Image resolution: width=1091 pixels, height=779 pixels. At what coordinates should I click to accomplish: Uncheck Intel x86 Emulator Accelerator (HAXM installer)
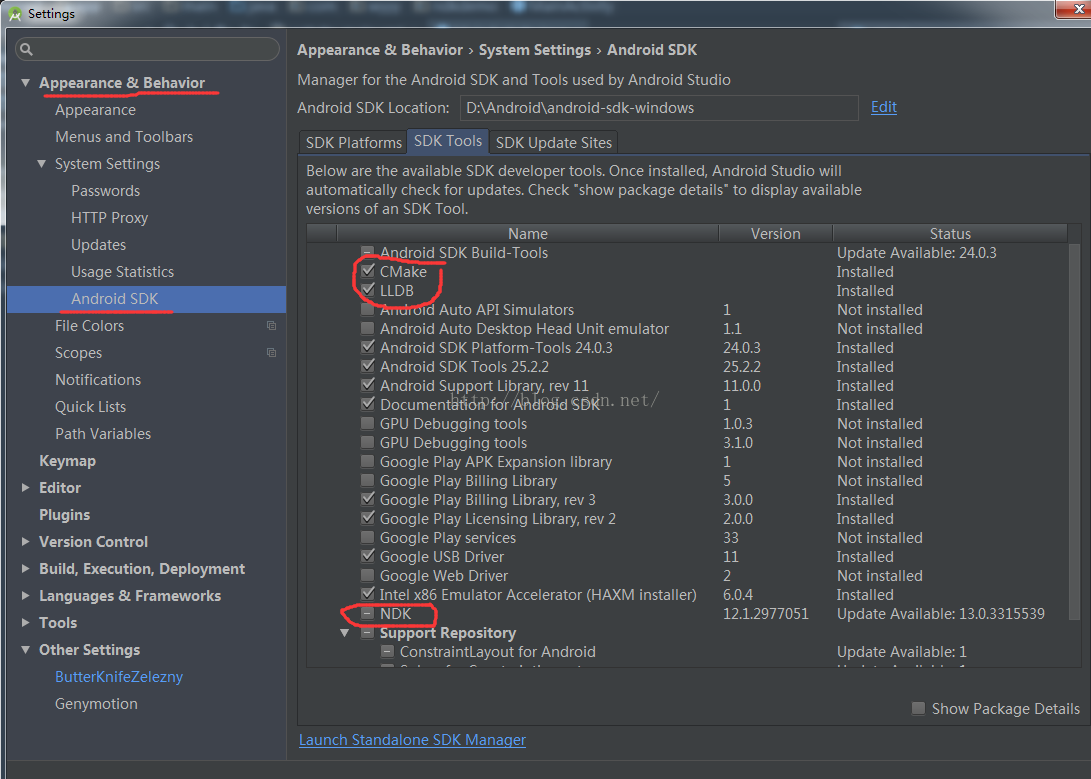pyautogui.click(x=368, y=594)
